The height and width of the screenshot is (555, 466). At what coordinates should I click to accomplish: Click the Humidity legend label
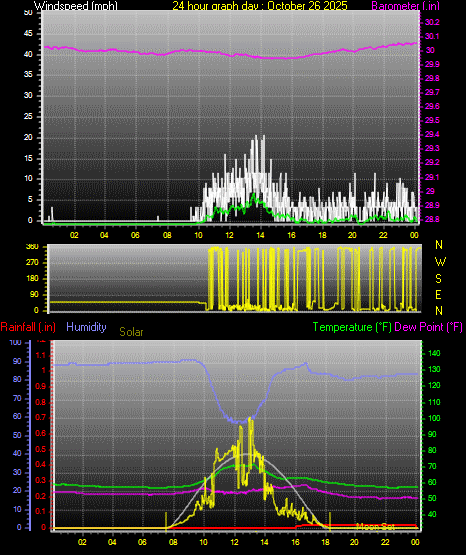click(86, 327)
